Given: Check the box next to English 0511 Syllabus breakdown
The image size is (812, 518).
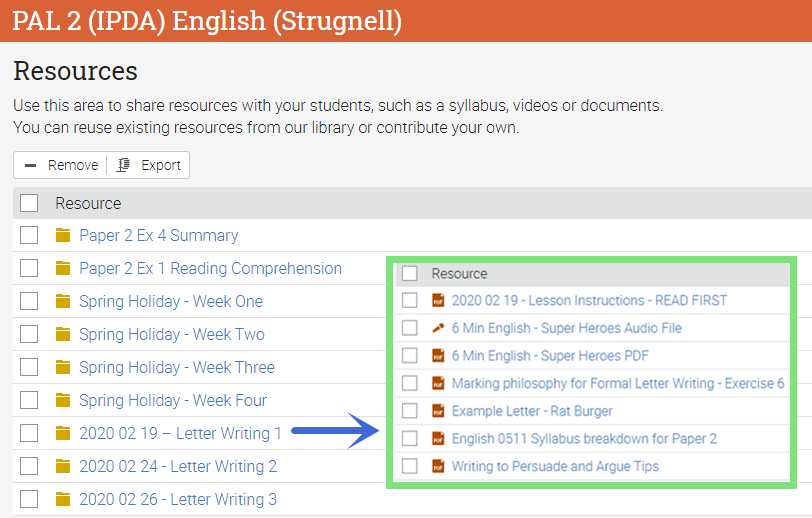Looking at the screenshot, I should pos(410,438).
